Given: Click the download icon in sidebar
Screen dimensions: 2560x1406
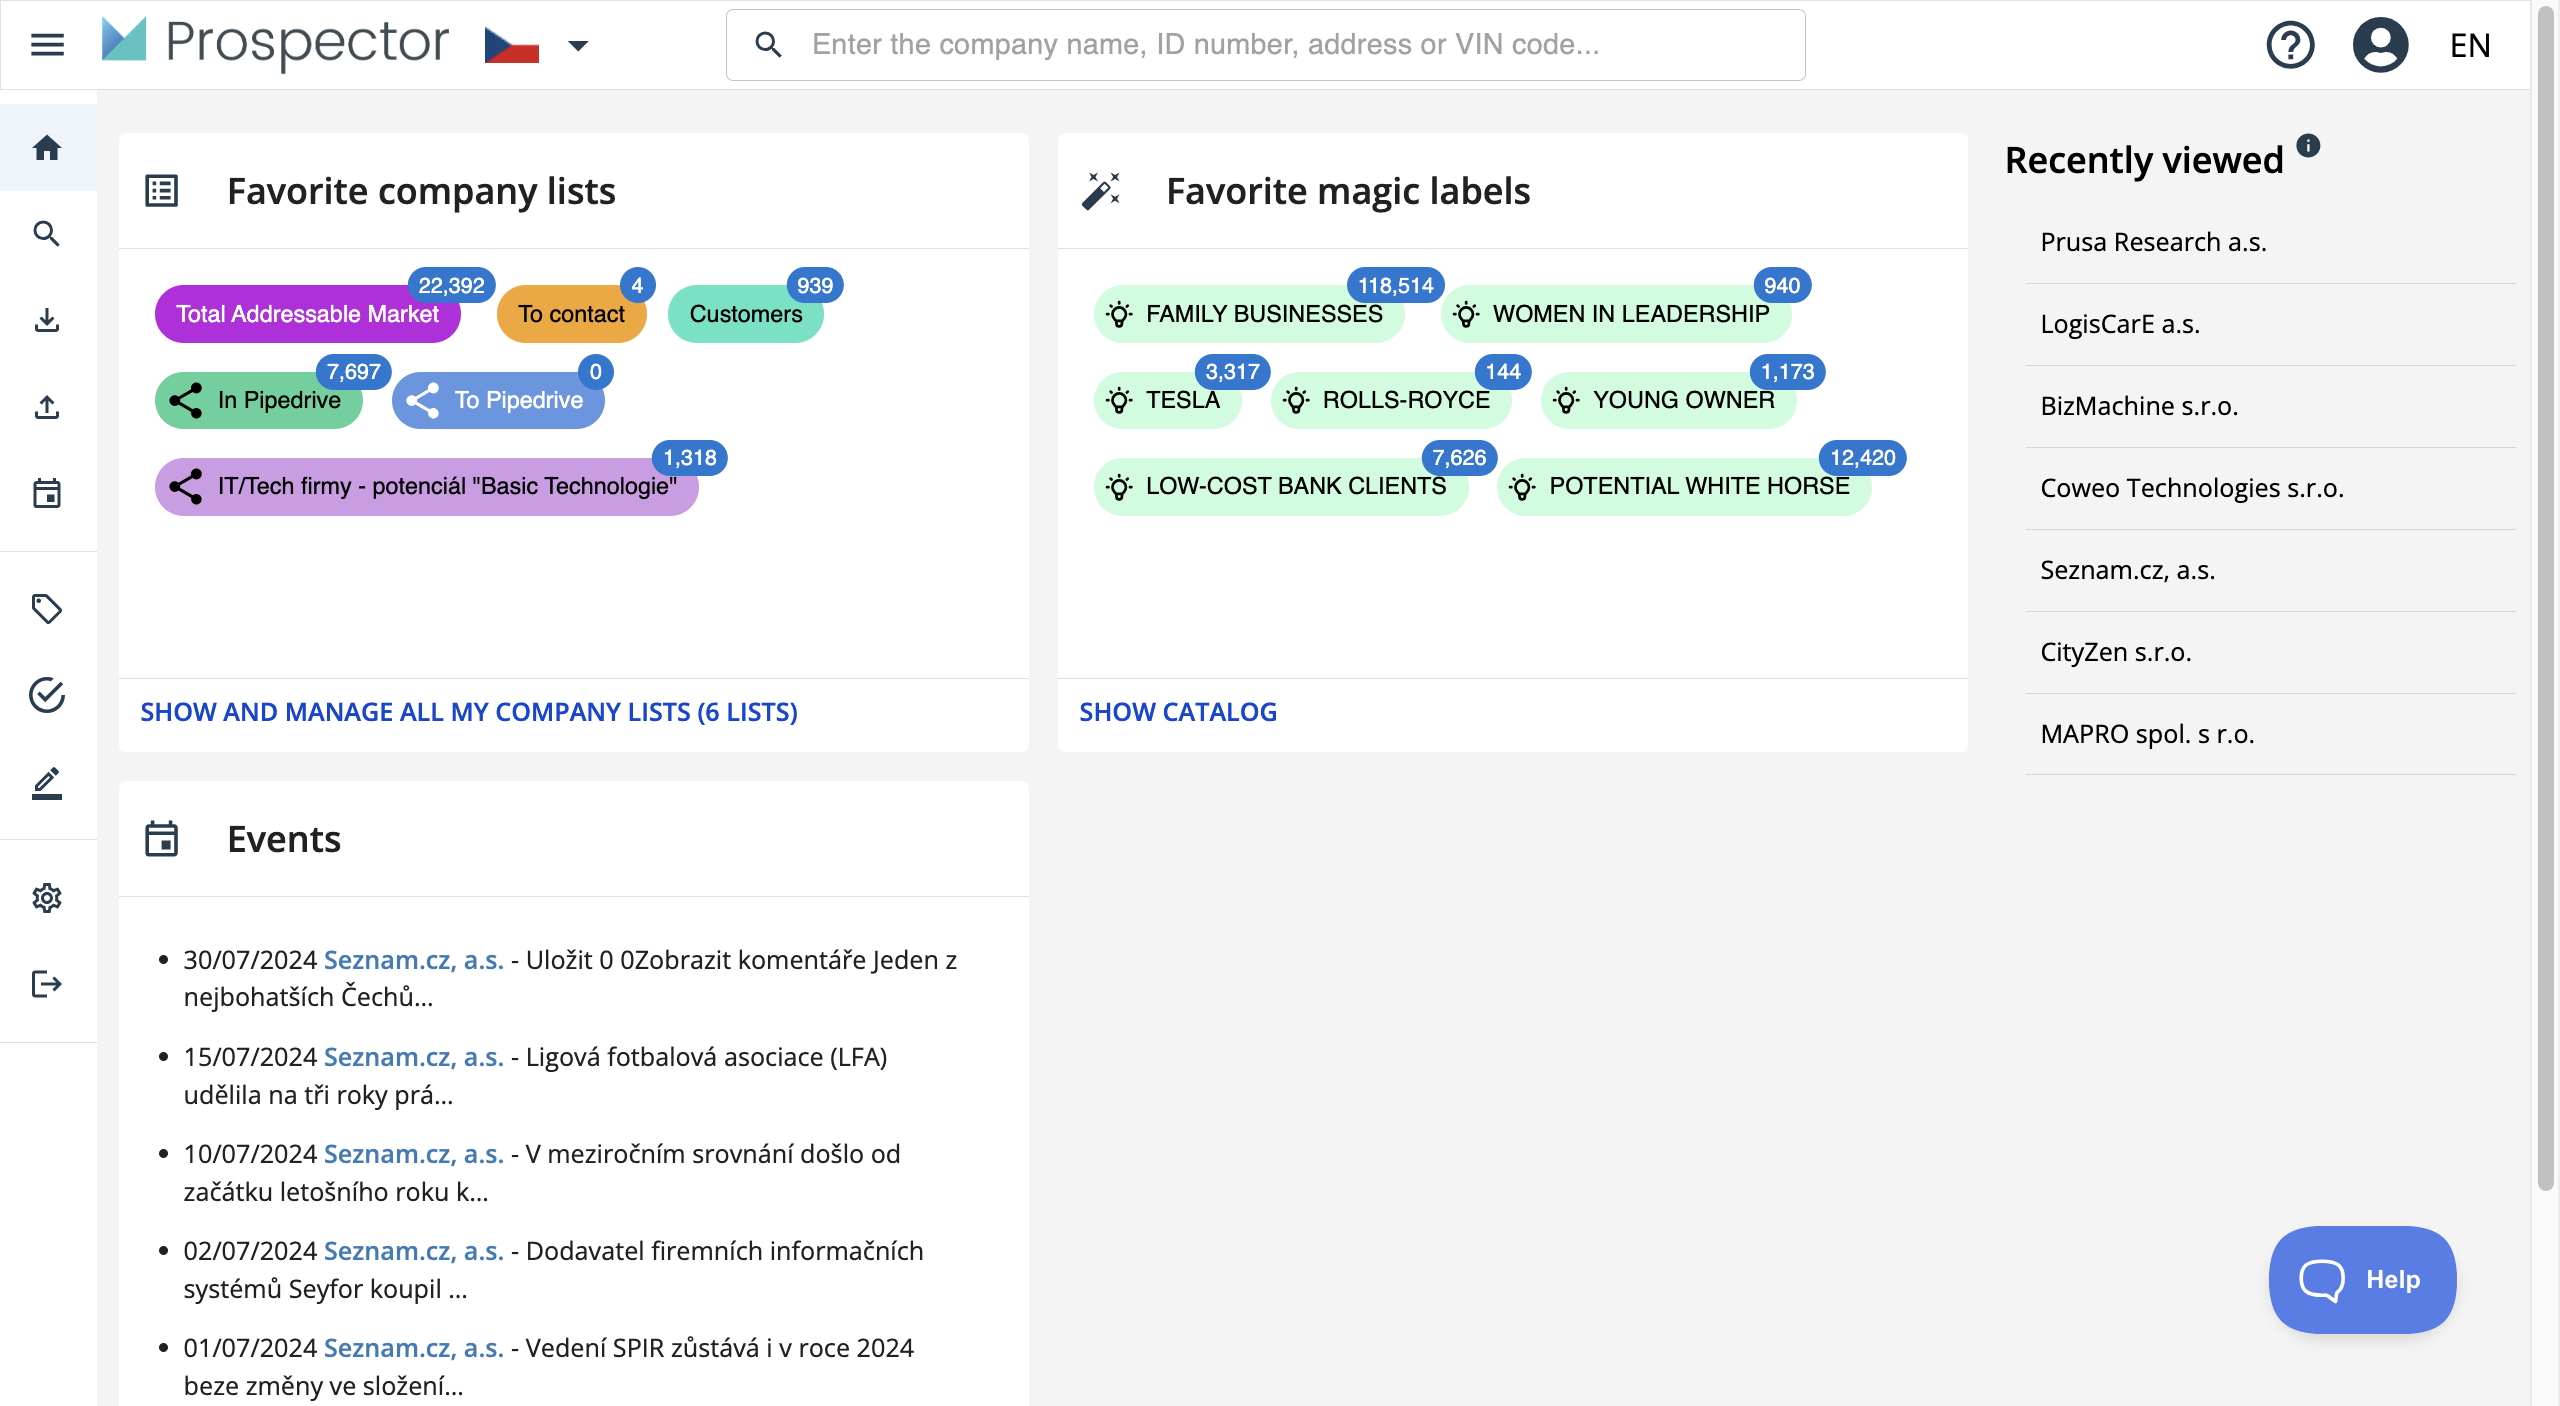Looking at the screenshot, I should 47,320.
